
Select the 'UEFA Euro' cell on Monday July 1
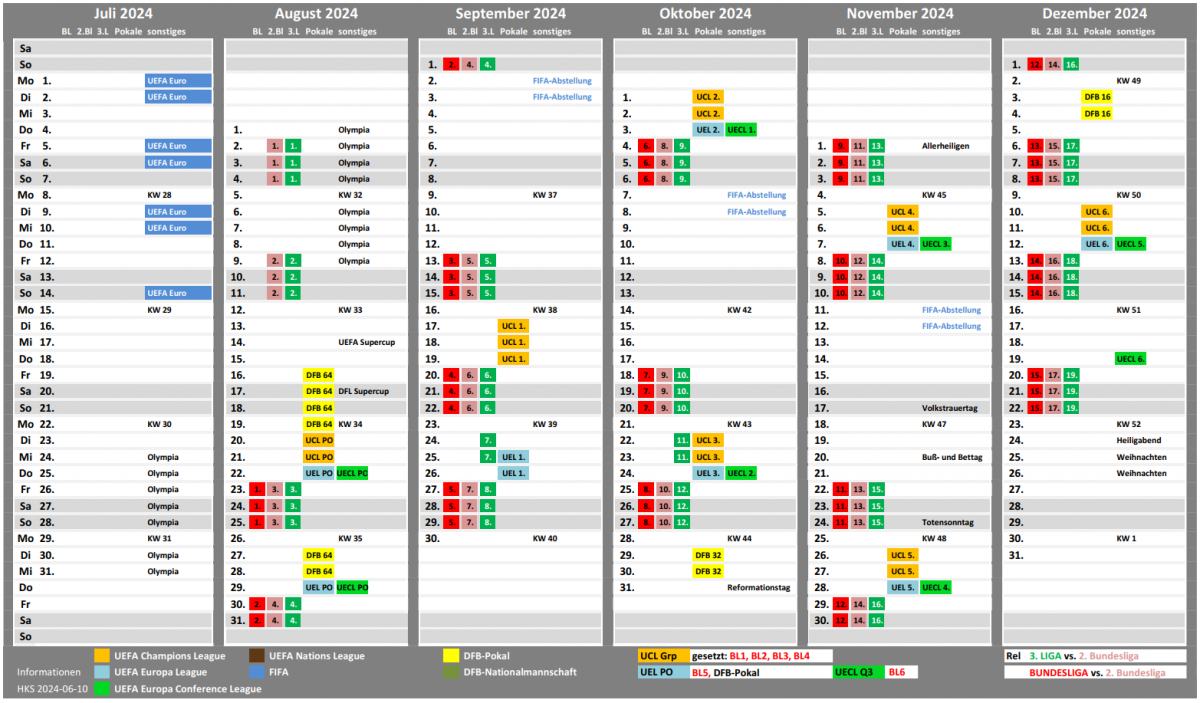click(x=179, y=81)
